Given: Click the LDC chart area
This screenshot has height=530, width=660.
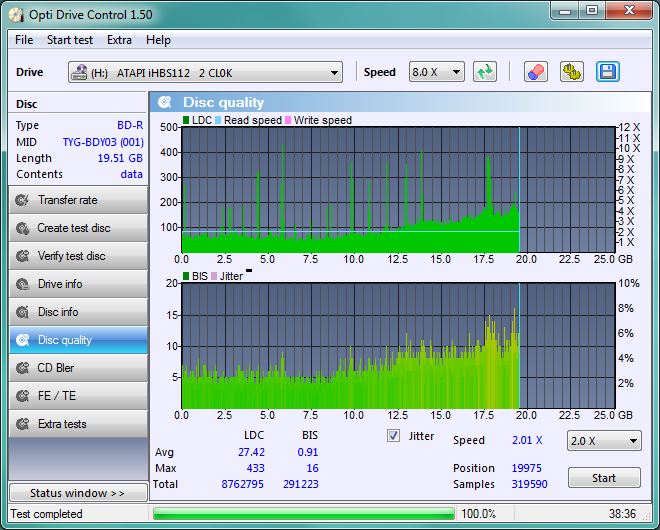Looking at the screenshot, I should (x=398, y=189).
